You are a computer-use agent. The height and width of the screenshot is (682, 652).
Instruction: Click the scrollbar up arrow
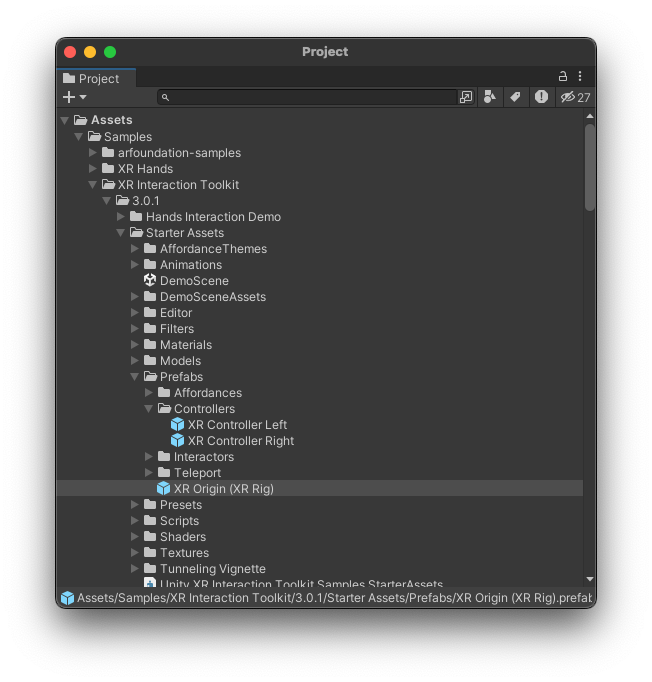pyautogui.click(x=590, y=116)
